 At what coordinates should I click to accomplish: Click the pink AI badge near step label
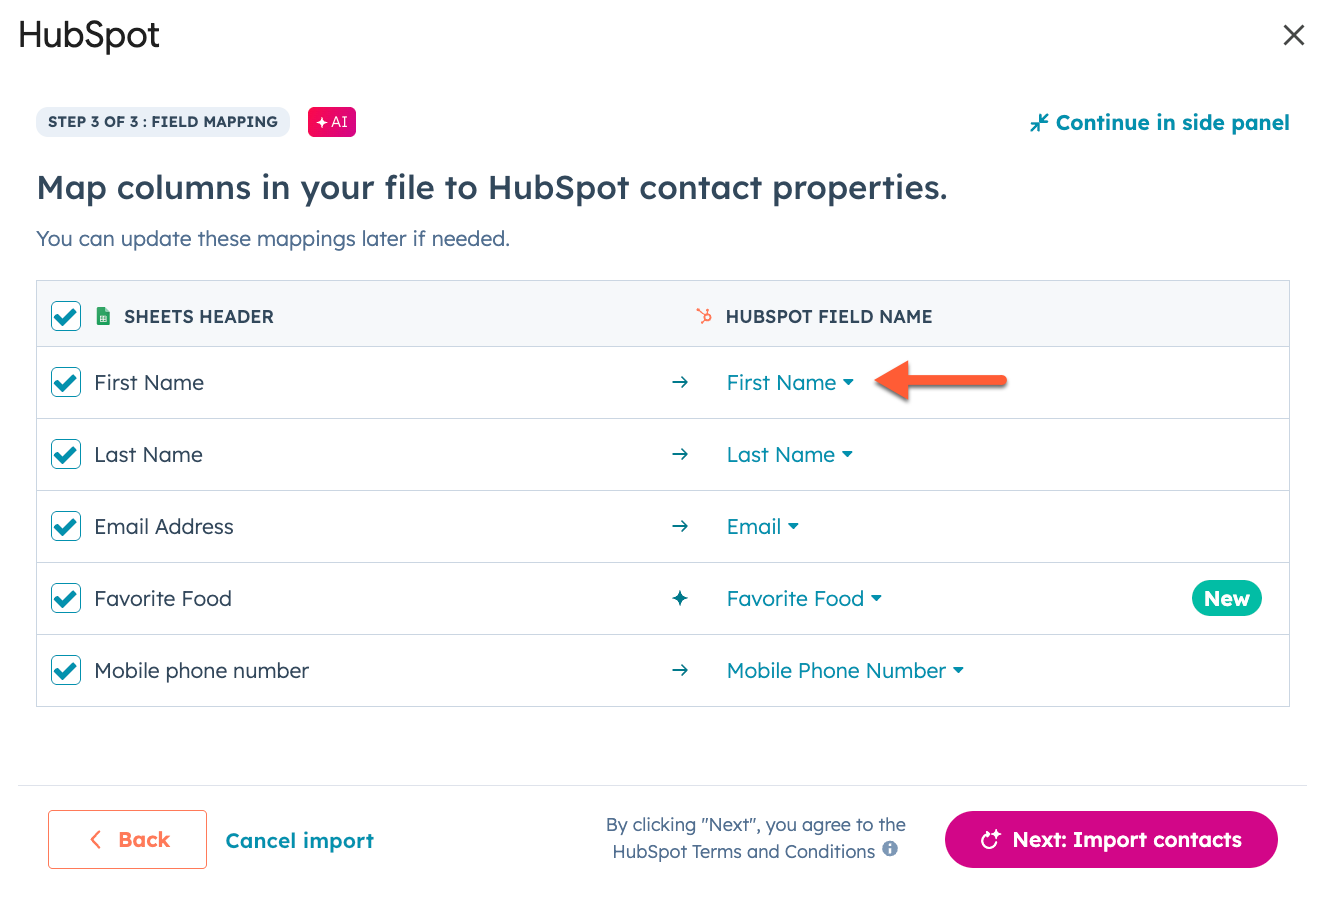331,121
